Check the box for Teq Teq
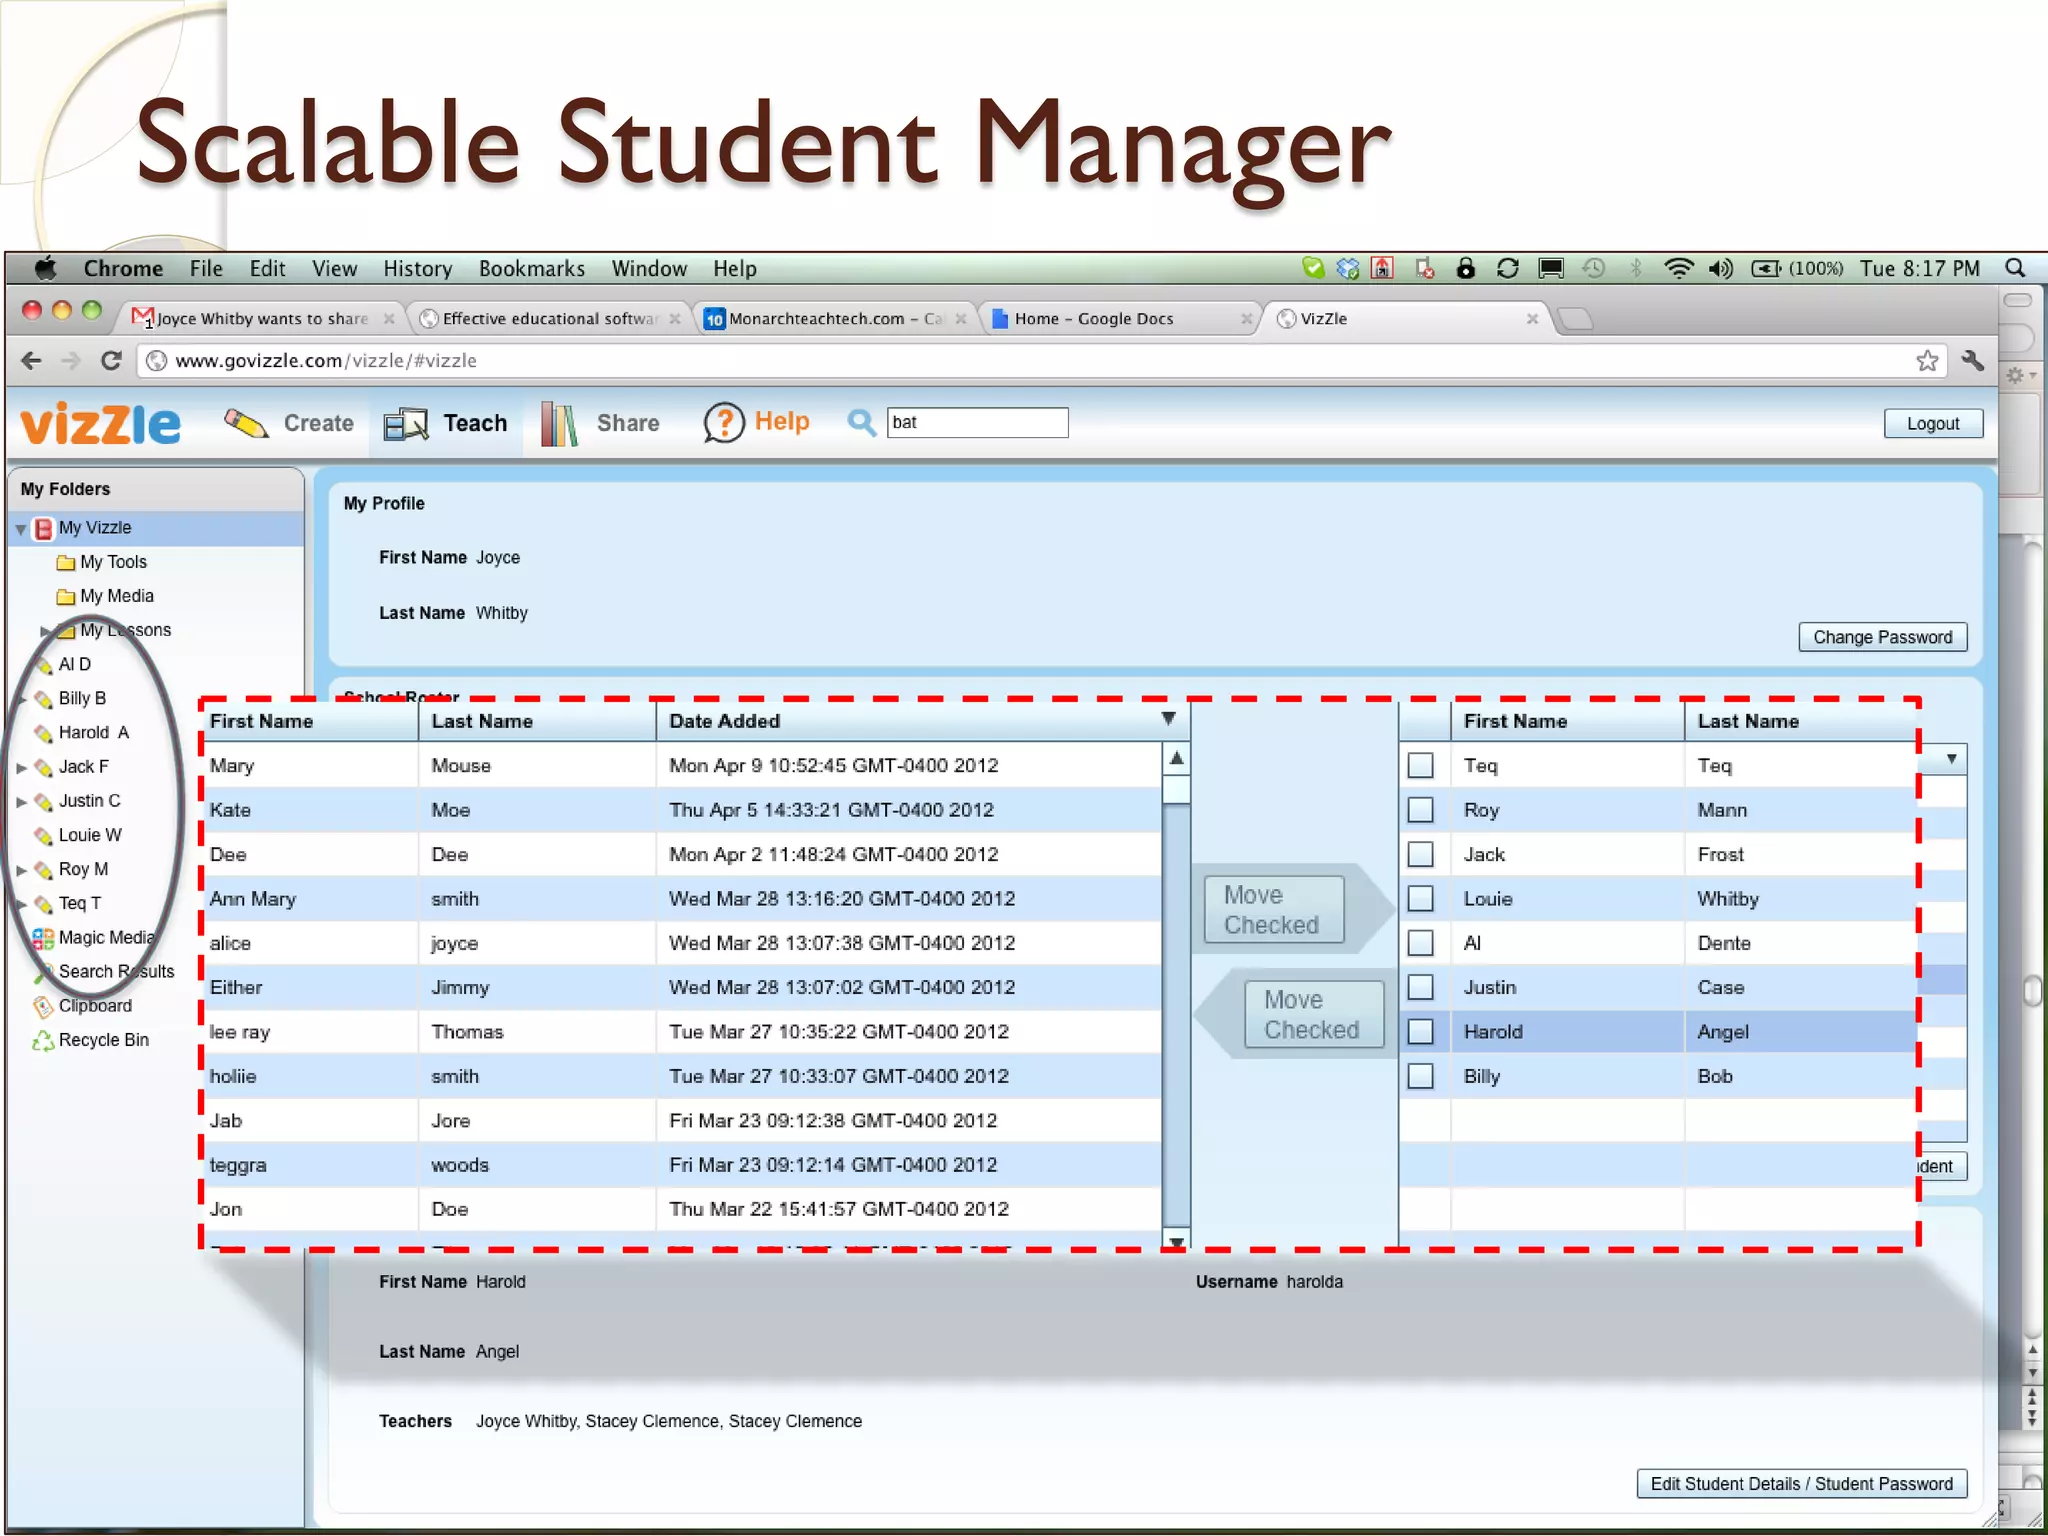 pyautogui.click(x=1420, y=766)
